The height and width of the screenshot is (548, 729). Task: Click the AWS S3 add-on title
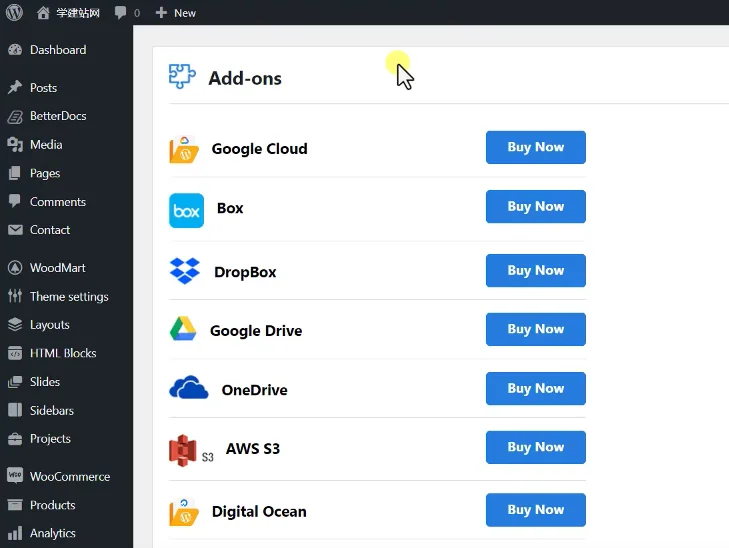[x=253, y=449]
